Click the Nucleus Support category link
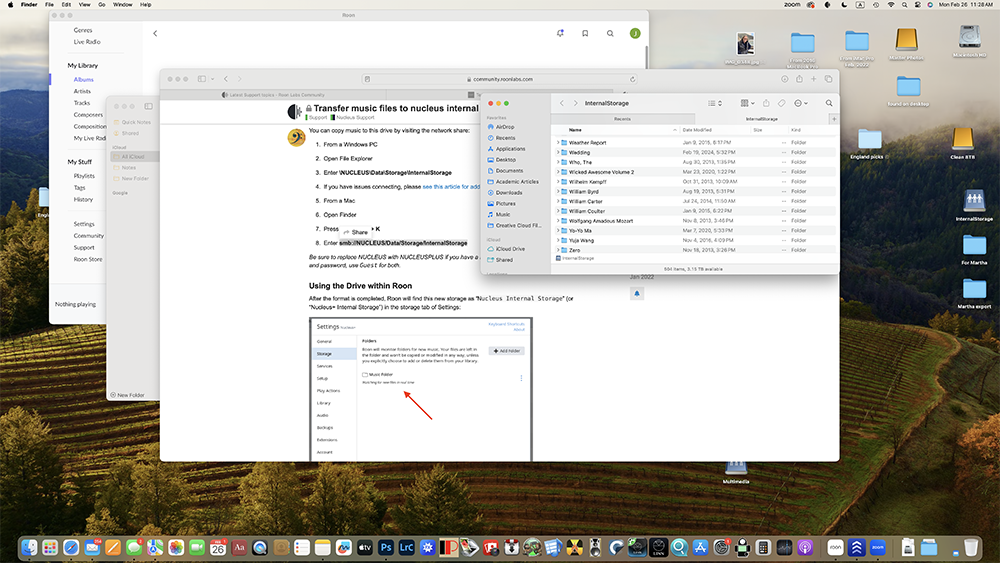The width and height of the screenshot is (1000, 563). [355, 117]
